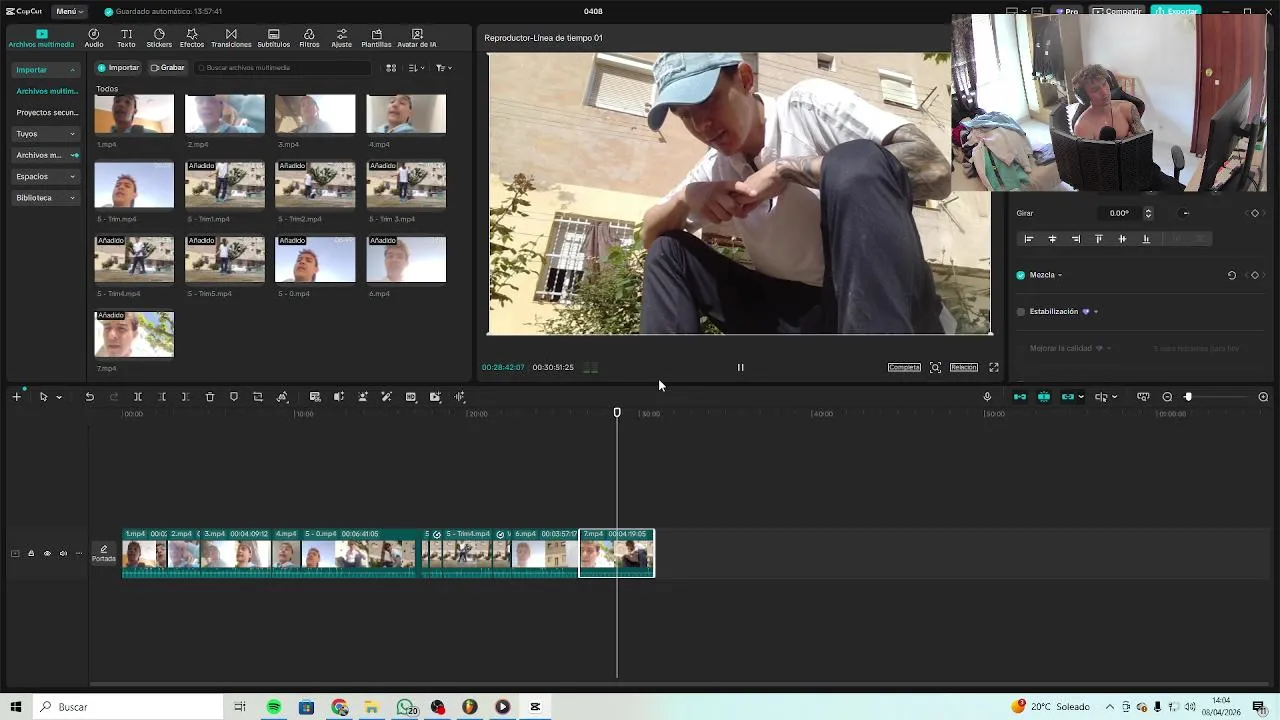Undo the last action

point(89,397)
